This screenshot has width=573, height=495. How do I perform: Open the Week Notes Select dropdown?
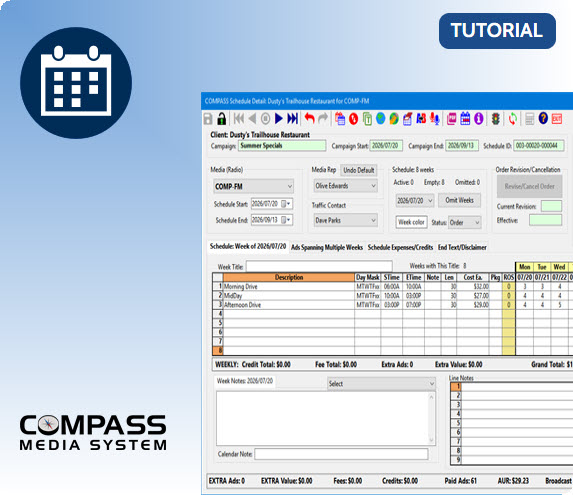point(381,384)
